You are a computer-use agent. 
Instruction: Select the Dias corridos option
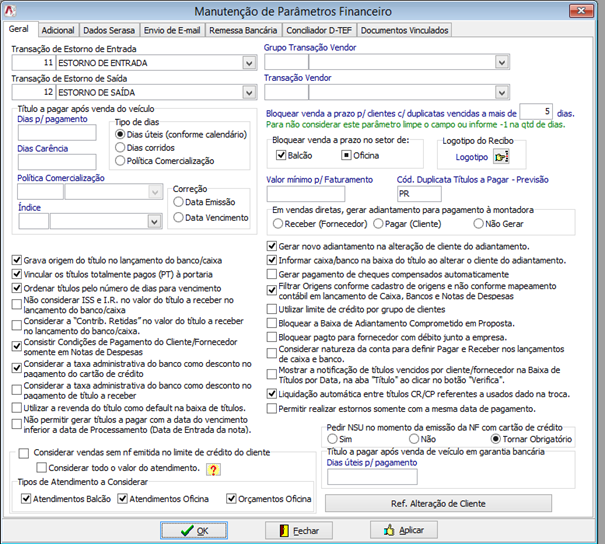pyautogui.click(x=120, y=147)
